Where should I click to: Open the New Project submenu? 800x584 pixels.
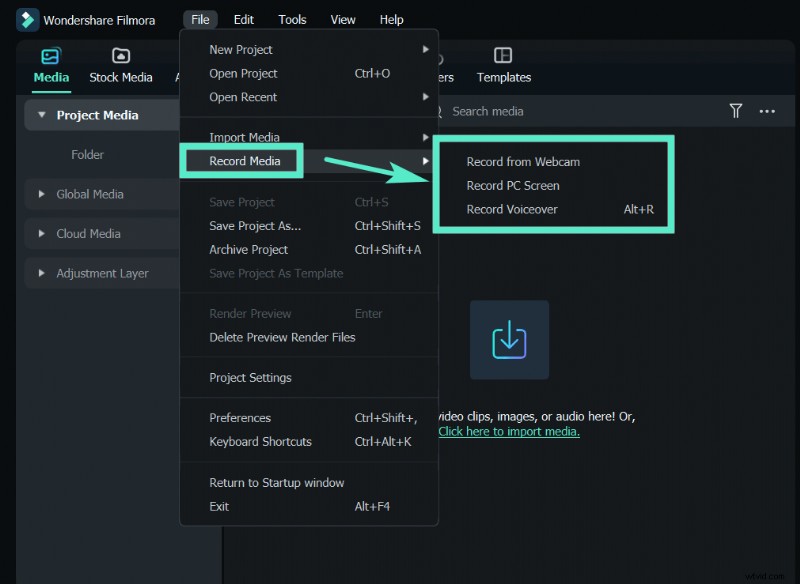pos(241,49)
